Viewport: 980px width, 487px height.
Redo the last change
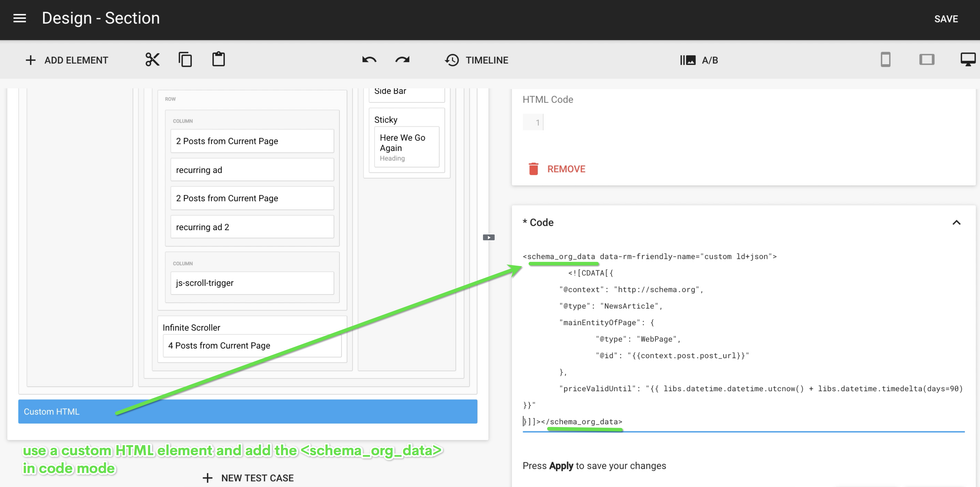[402, 60]
